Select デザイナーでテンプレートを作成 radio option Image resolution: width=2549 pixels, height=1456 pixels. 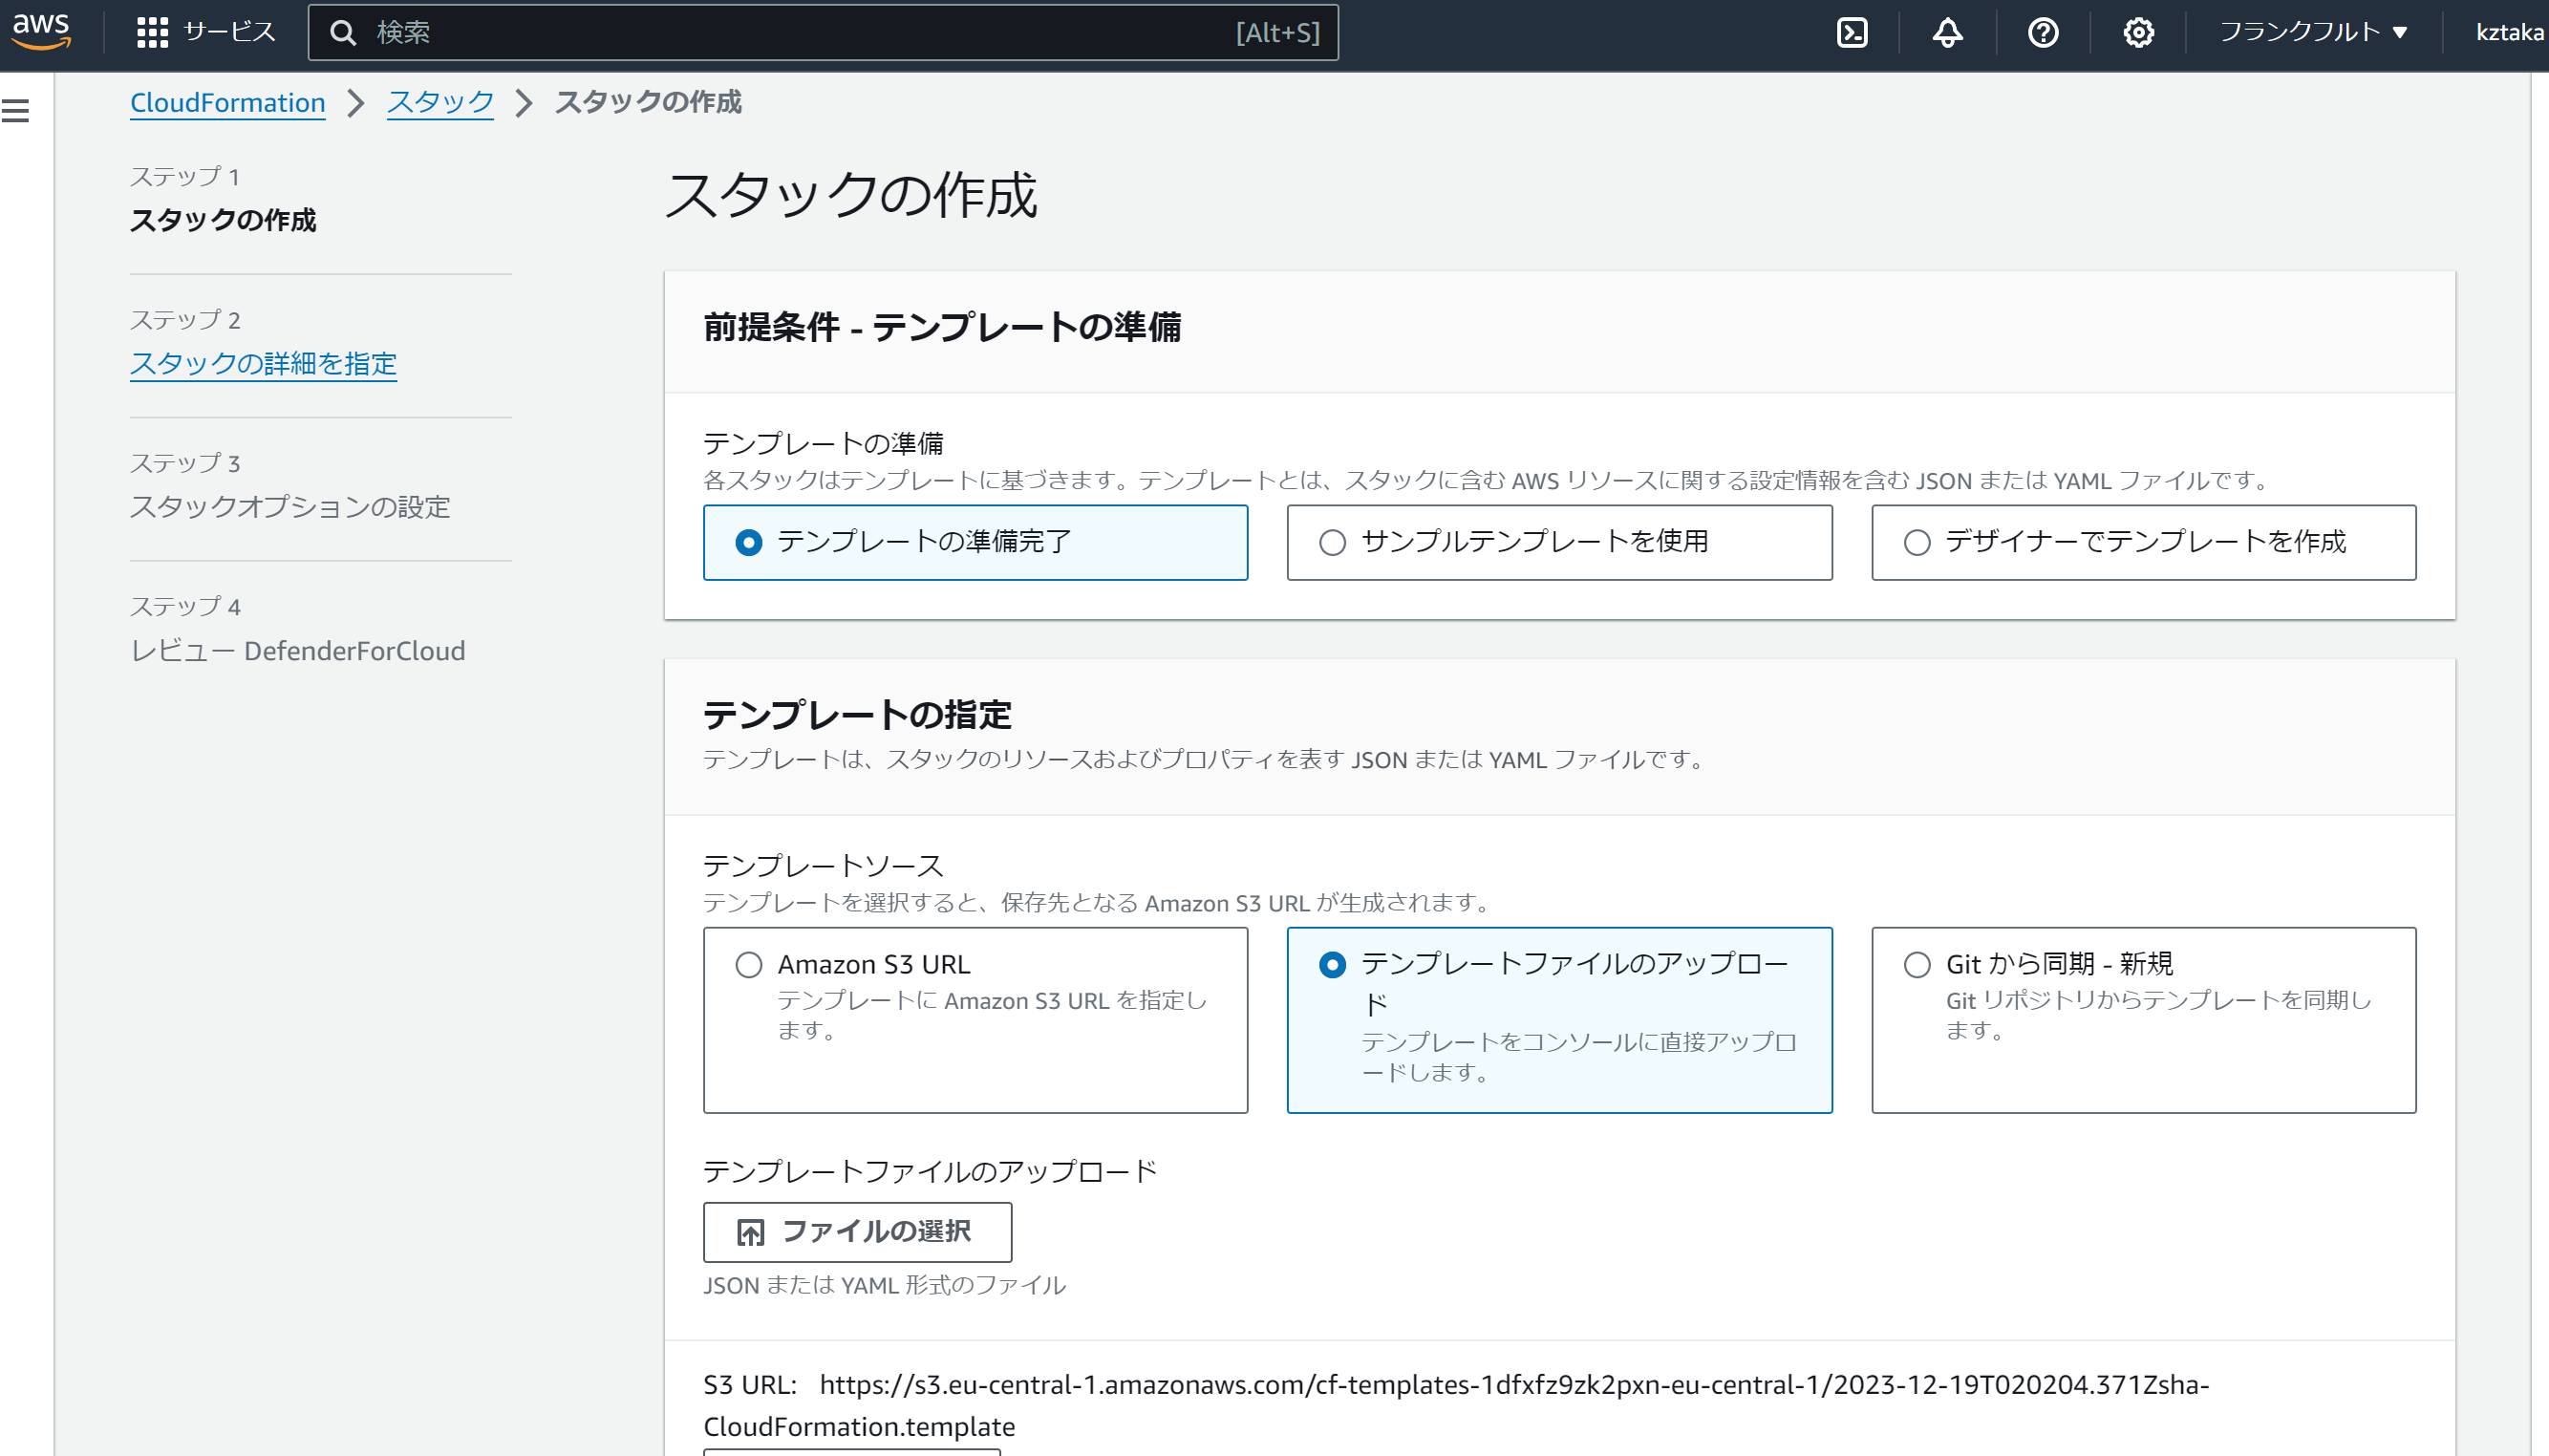tap(1916, 542)
